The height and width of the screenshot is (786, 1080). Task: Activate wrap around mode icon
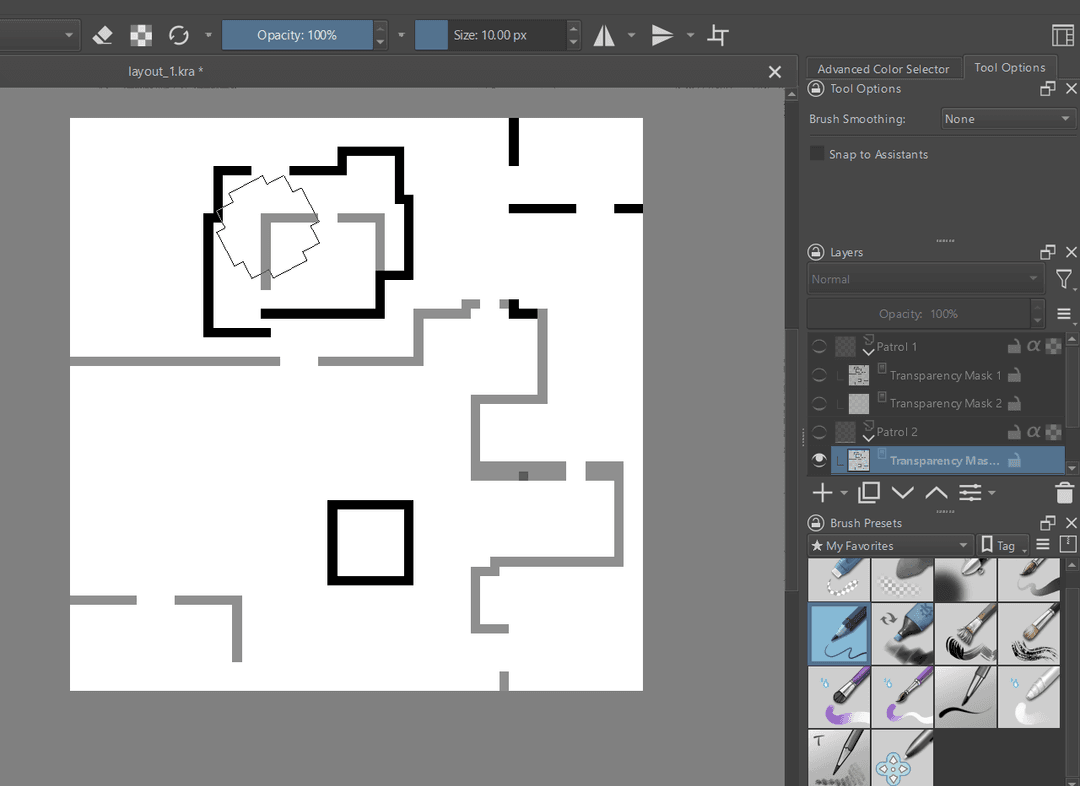[718, 35]
